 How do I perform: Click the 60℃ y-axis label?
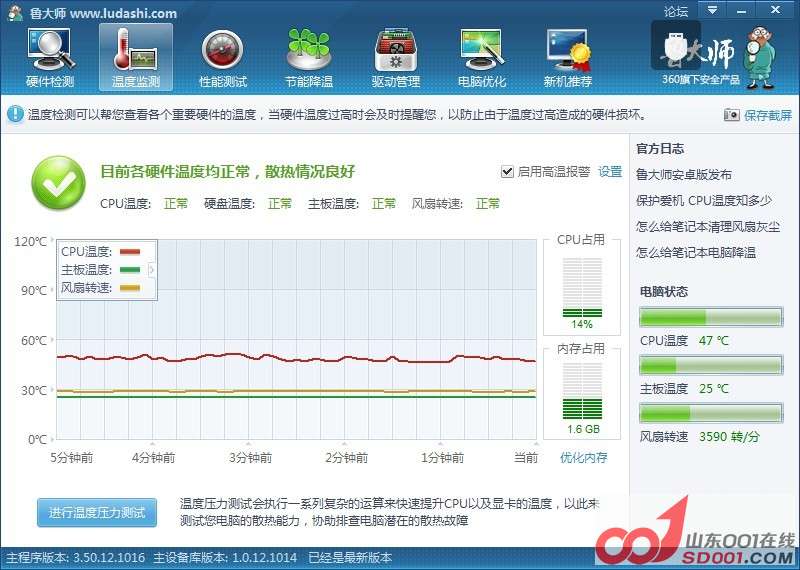(x=34, y=340)
